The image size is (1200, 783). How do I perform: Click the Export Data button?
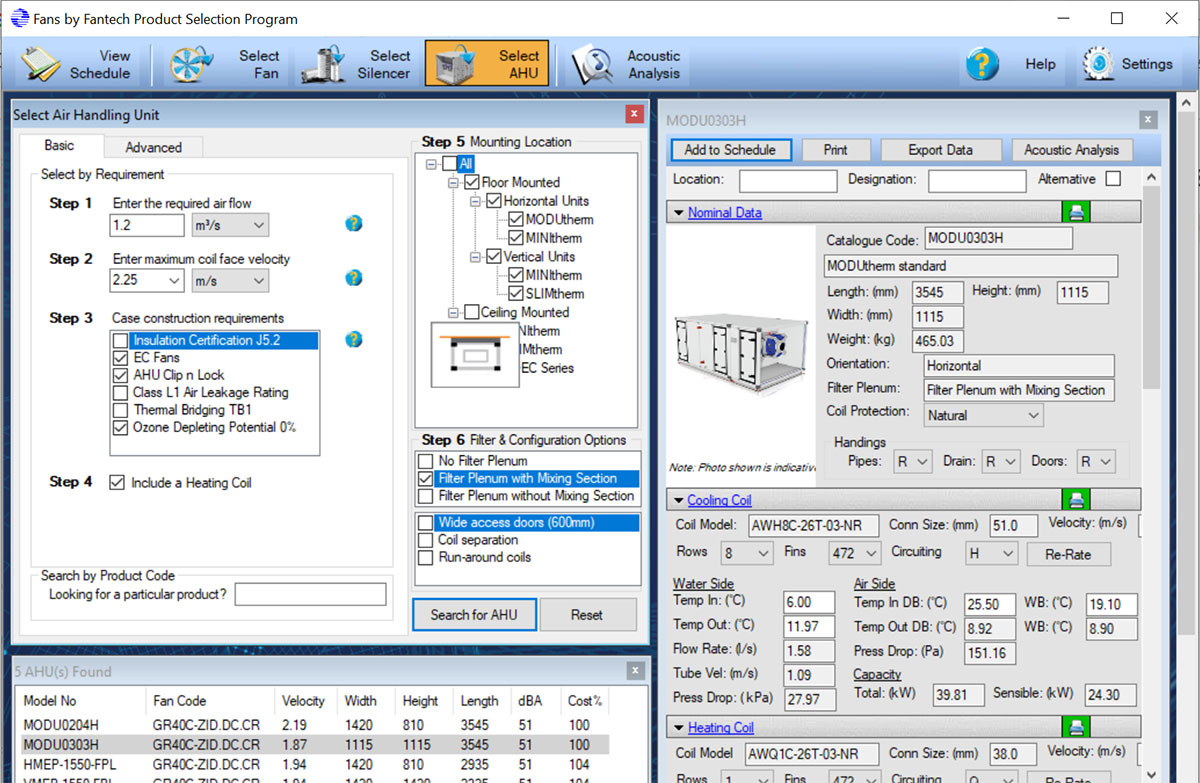(x=940, y=150)
